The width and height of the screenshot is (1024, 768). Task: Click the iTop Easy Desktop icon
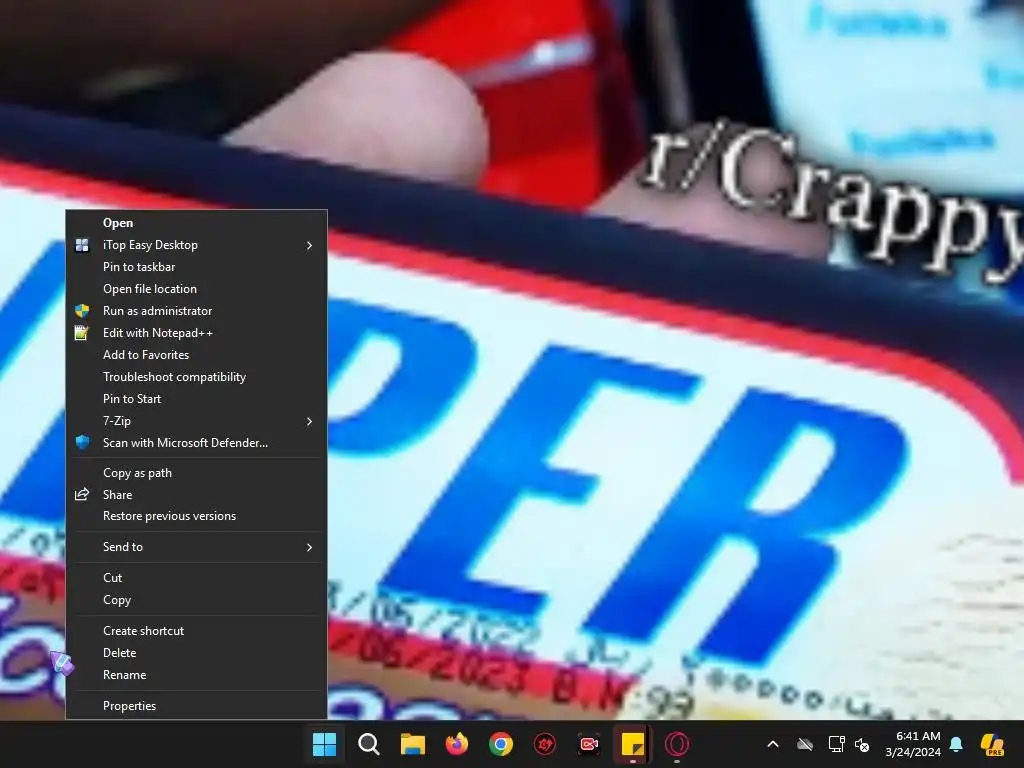82,246
